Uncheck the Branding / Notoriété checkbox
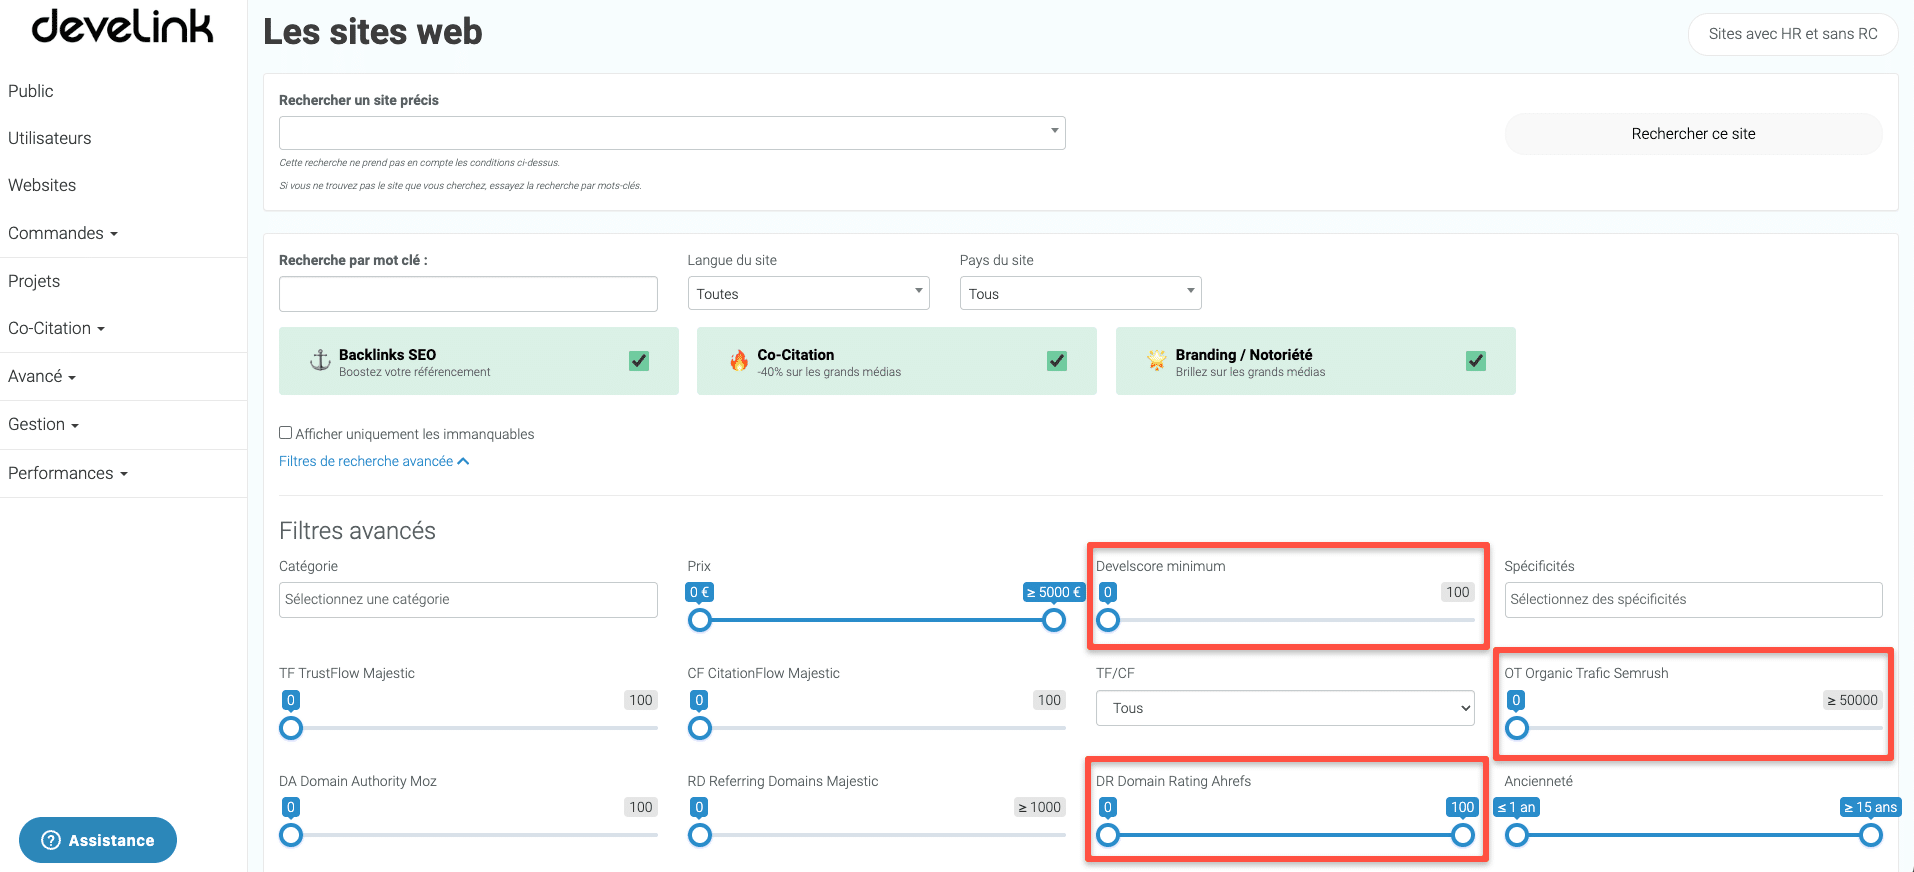Image resolution: width=1914 pixels, height=872 pixels. [x=1476, y=361]
